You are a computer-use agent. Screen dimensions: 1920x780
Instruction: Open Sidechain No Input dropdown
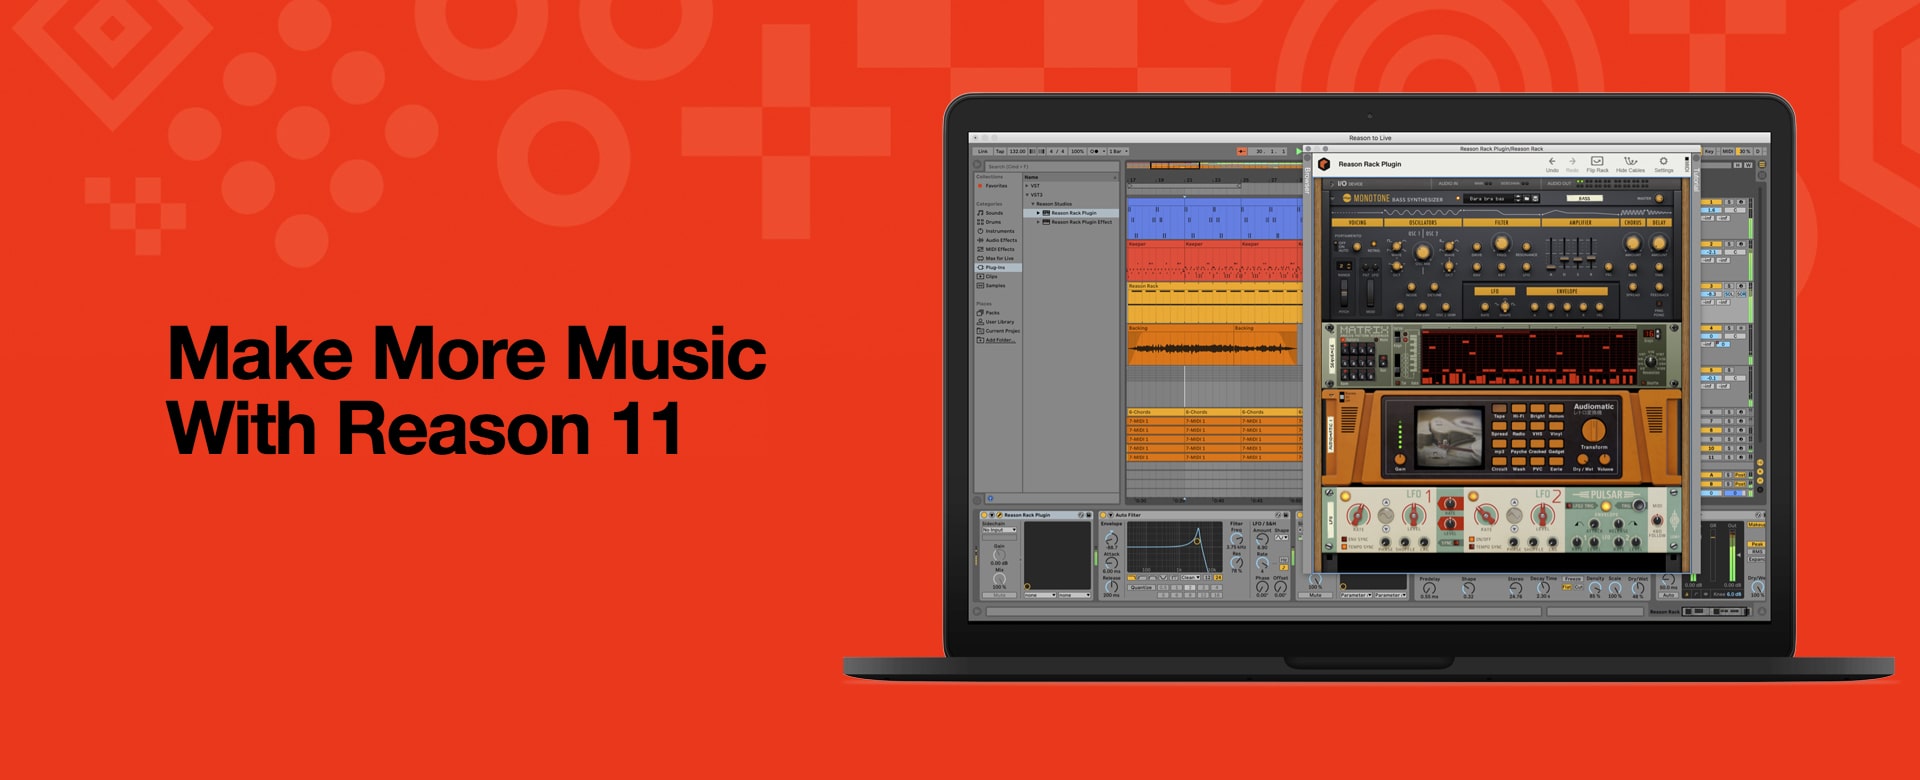pos(999,530)
